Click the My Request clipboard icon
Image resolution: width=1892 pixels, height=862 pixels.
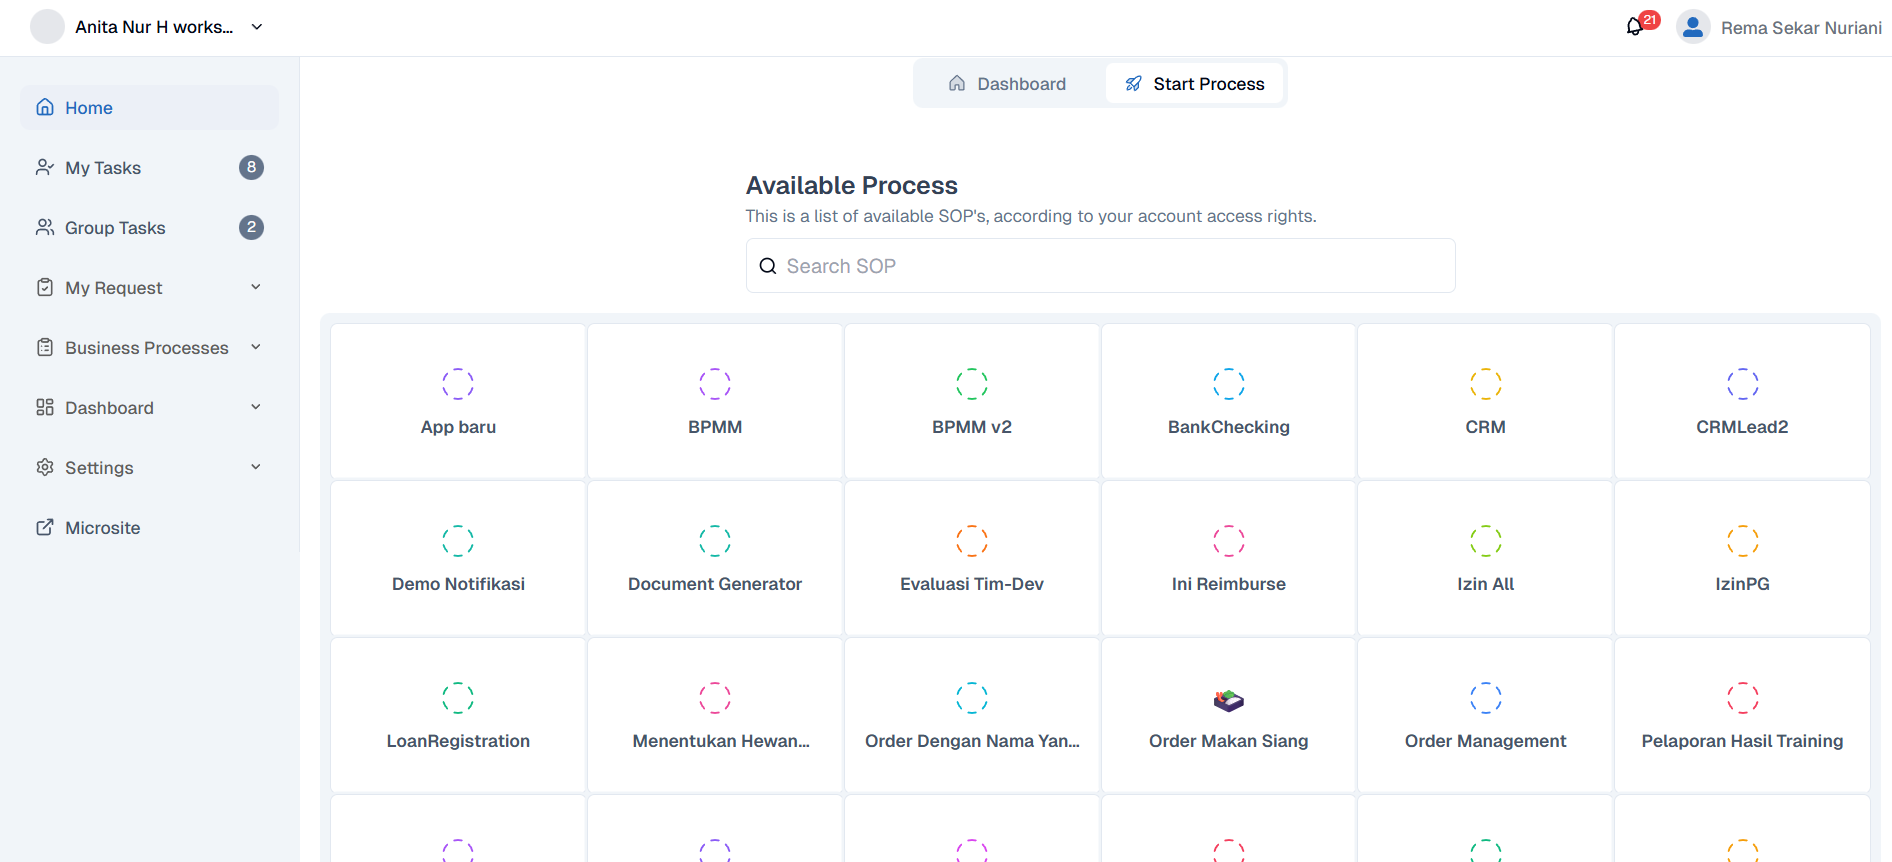pyautogui.click(x=45, y=287)
